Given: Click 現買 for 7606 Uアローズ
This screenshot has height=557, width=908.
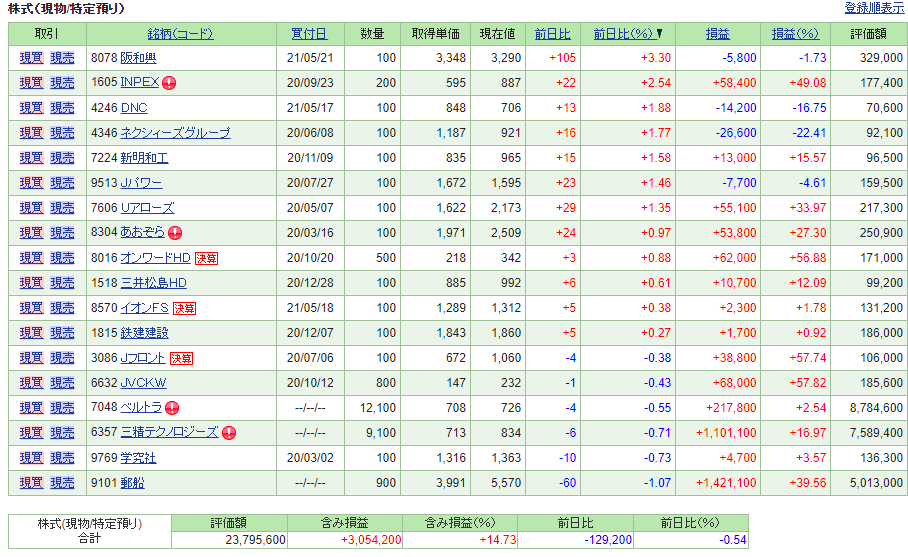Looking at the screenshot, I should (31, 208).
